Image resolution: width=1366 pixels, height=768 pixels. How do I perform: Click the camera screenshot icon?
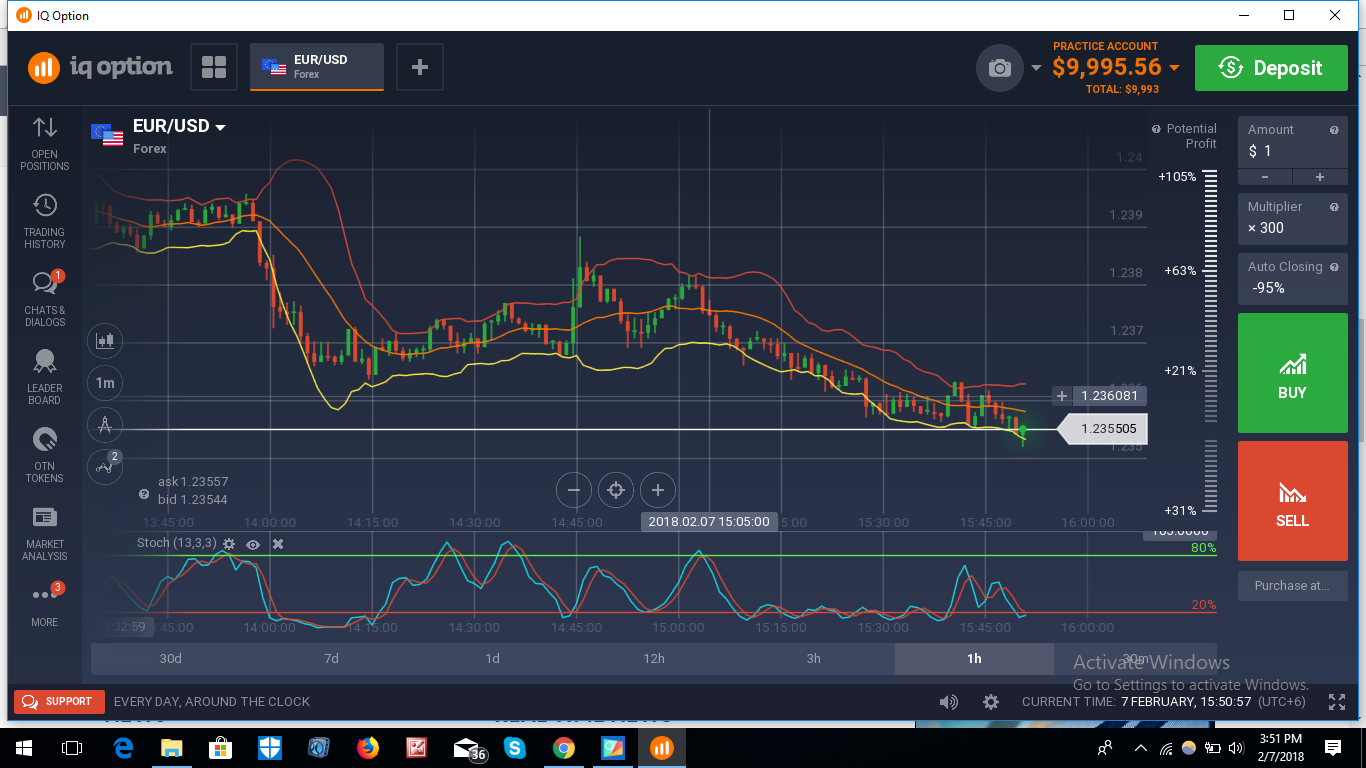[999, 68]
